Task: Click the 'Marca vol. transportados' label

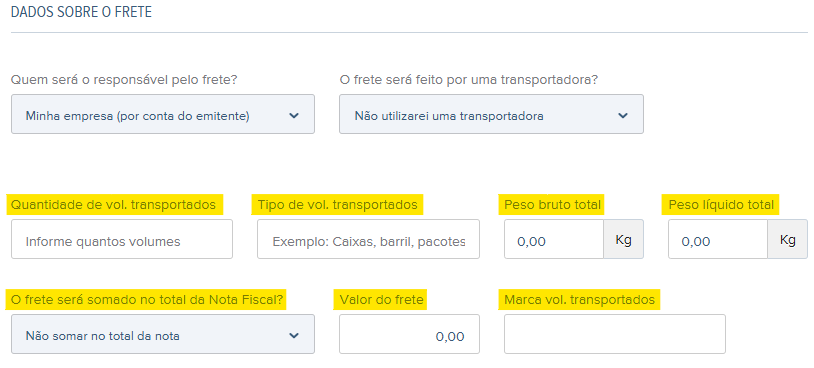Action: 579,299
